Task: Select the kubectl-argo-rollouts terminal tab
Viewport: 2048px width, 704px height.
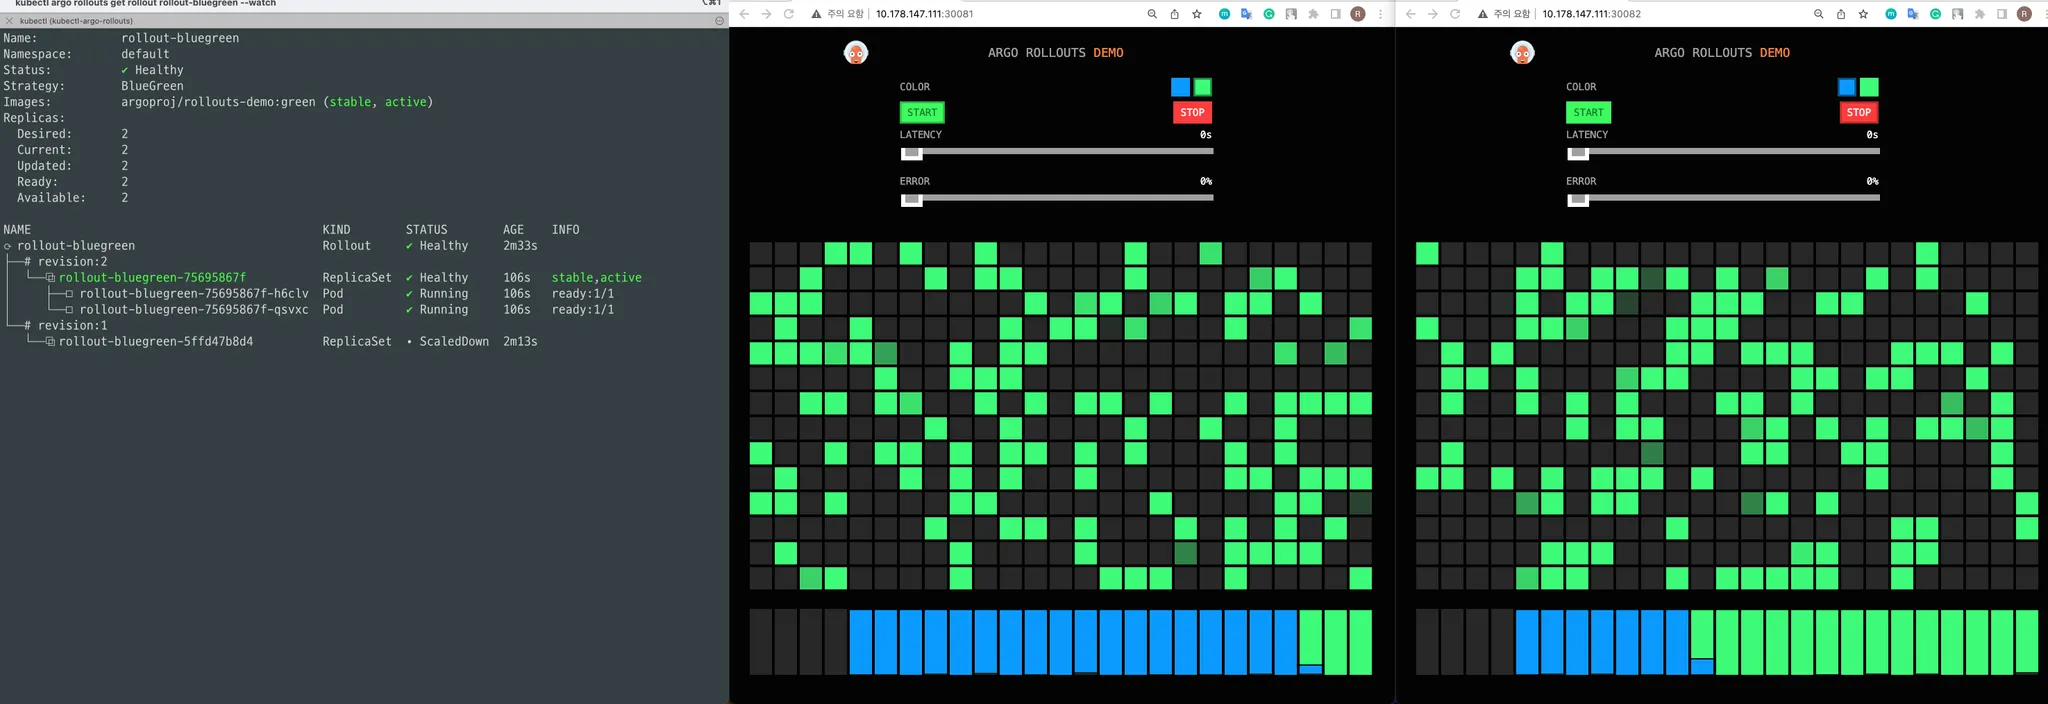Action: (x=75, y=20)
